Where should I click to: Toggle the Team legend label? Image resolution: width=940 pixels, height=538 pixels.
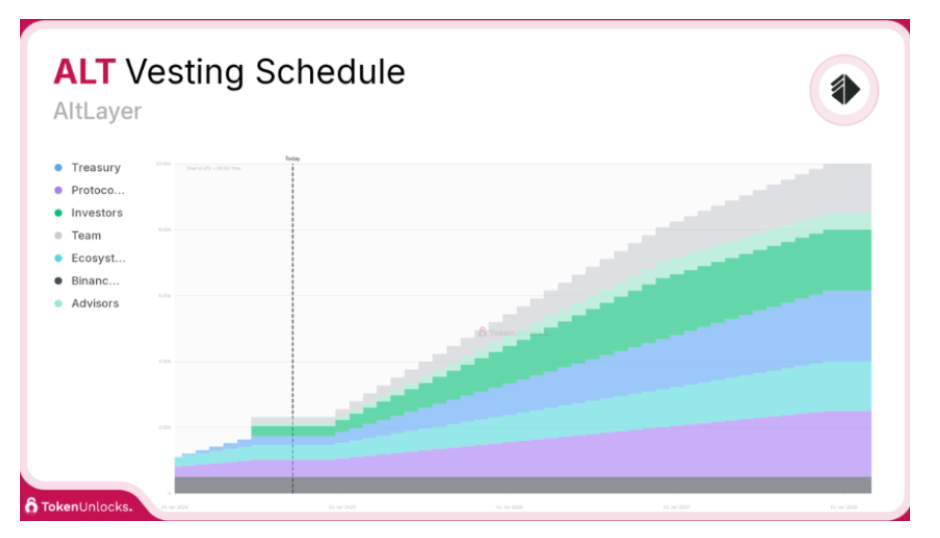86,236
